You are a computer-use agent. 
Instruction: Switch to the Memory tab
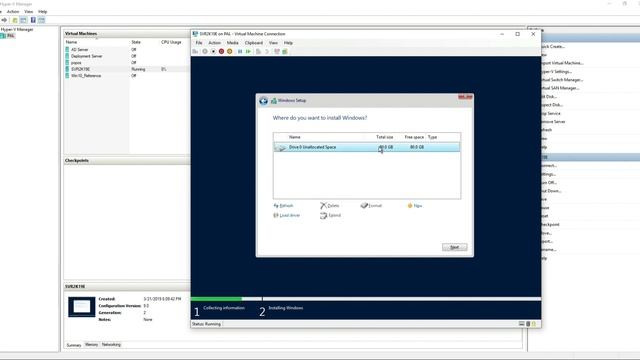[91, 345]
